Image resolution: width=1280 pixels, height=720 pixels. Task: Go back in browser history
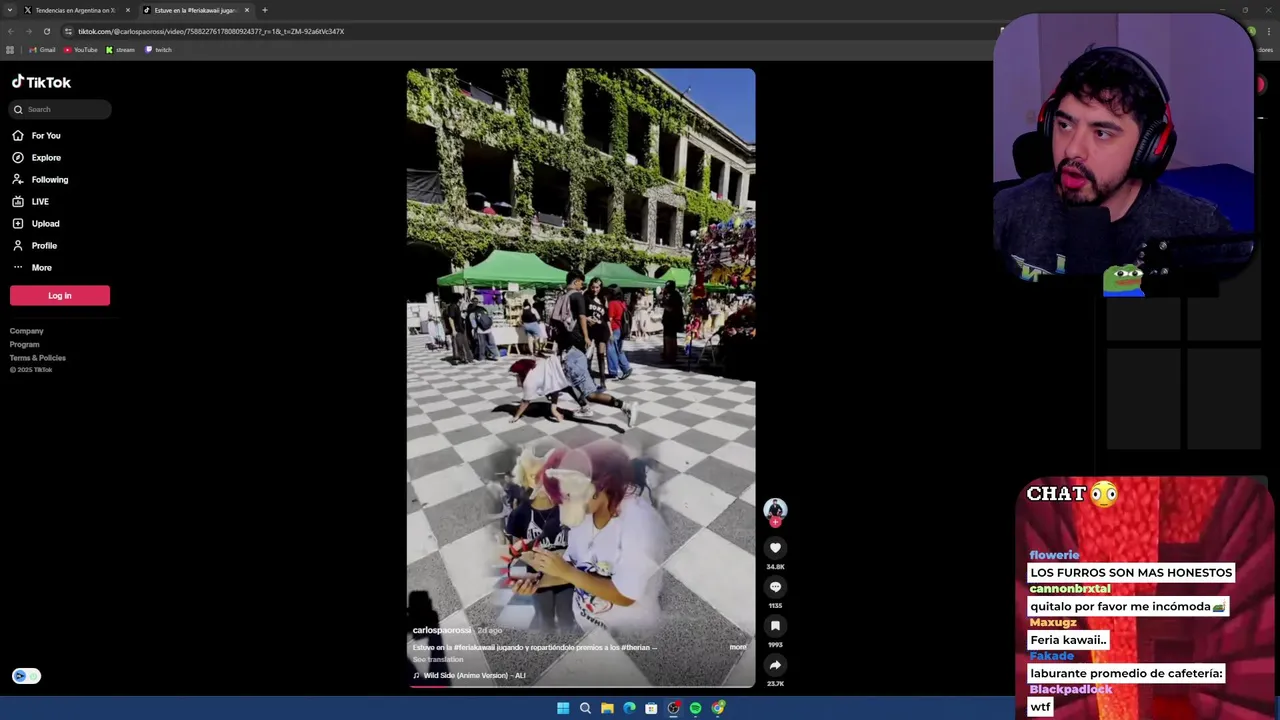coord(11,31)
